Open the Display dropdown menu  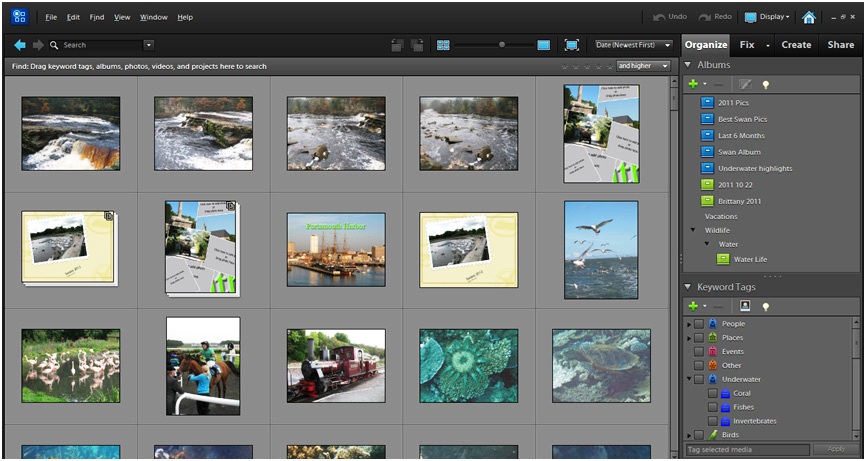pyautogui.click(x=773, y=17)
